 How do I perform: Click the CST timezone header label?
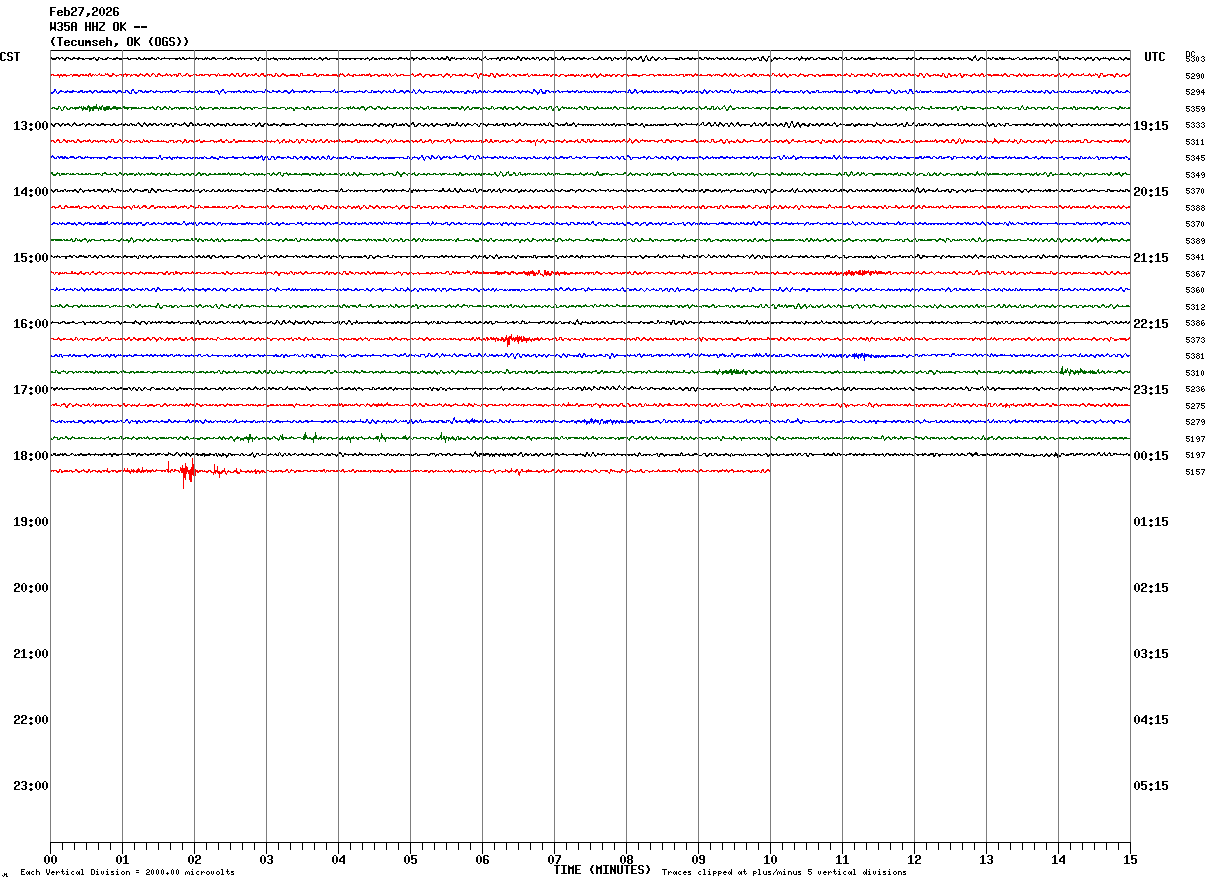click(x=10, y=57)
